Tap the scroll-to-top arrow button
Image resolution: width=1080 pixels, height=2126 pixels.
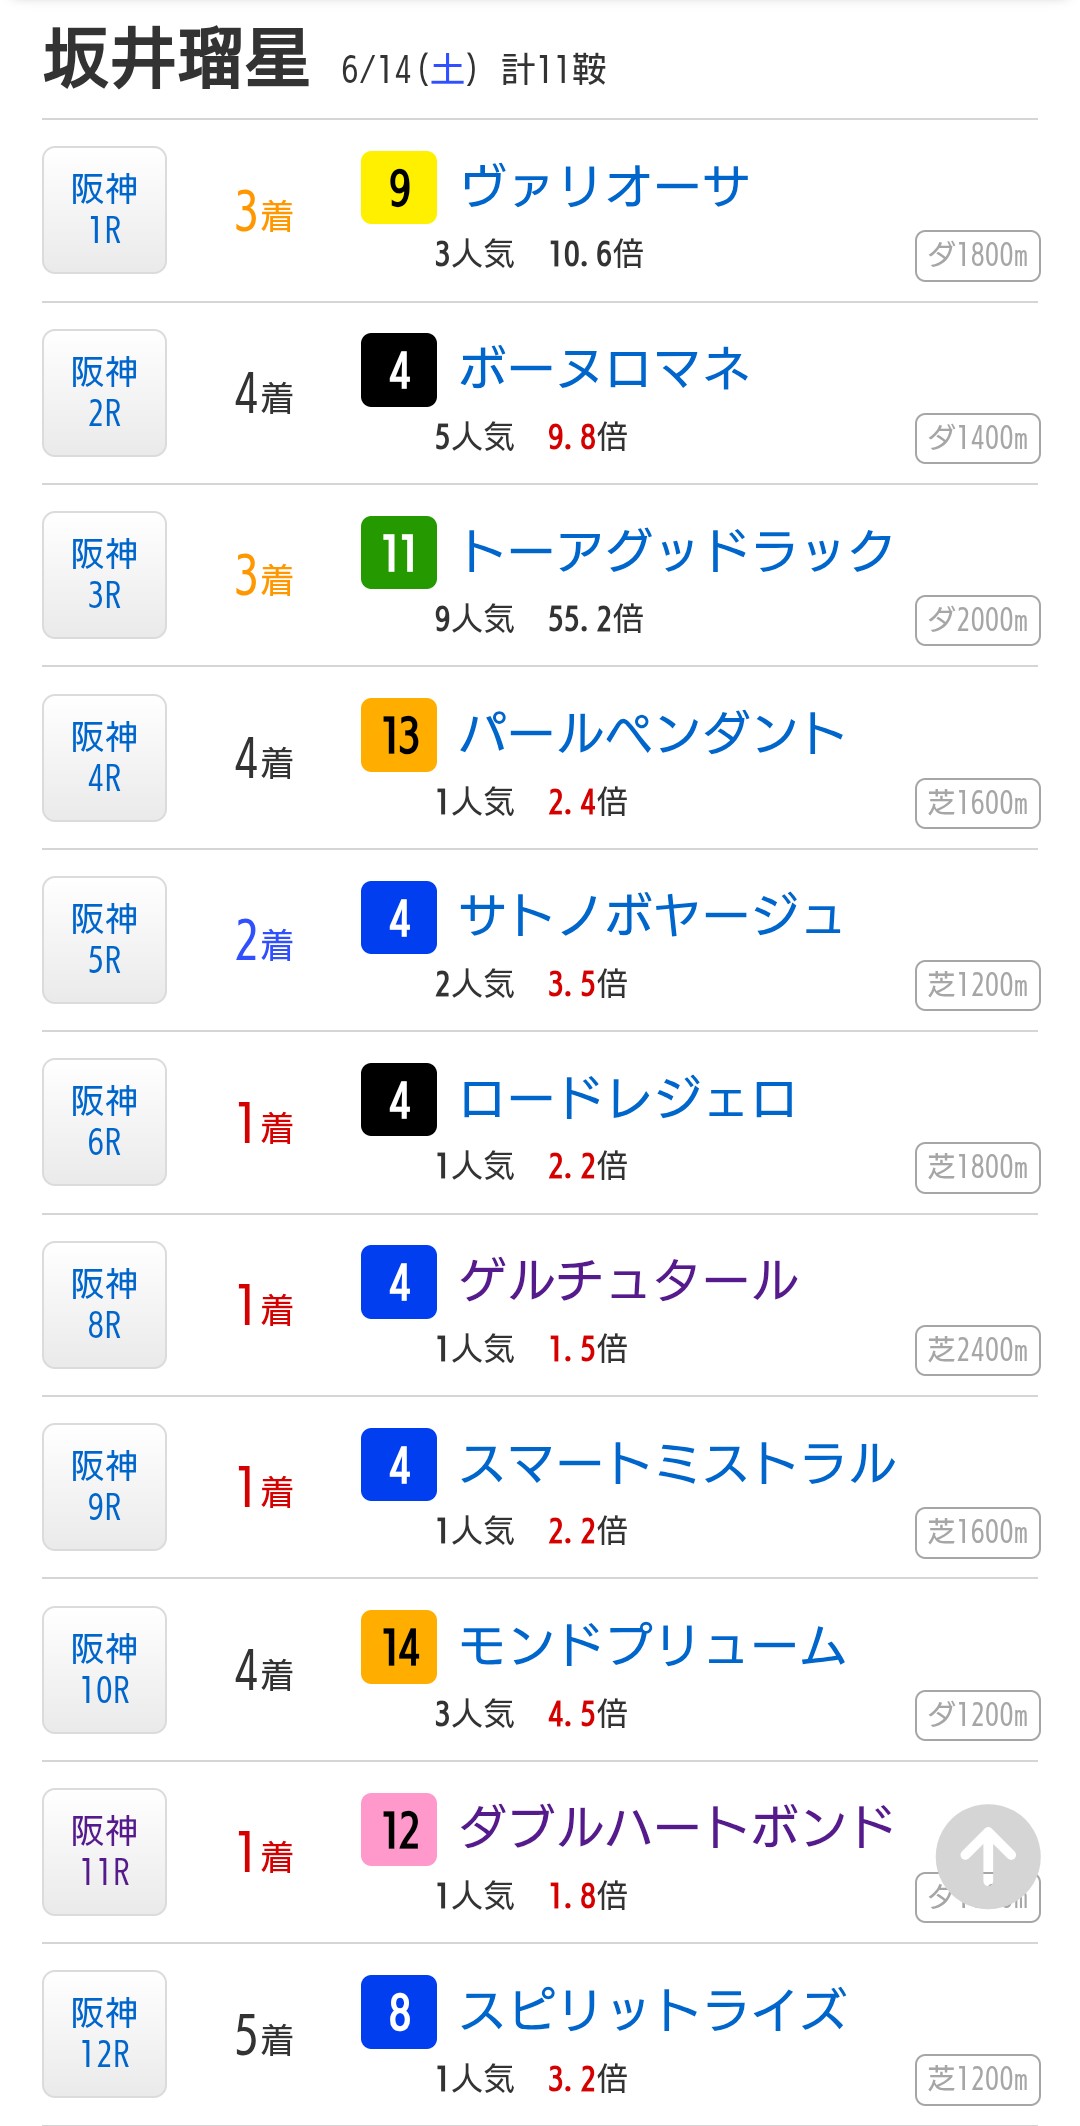987,1856
